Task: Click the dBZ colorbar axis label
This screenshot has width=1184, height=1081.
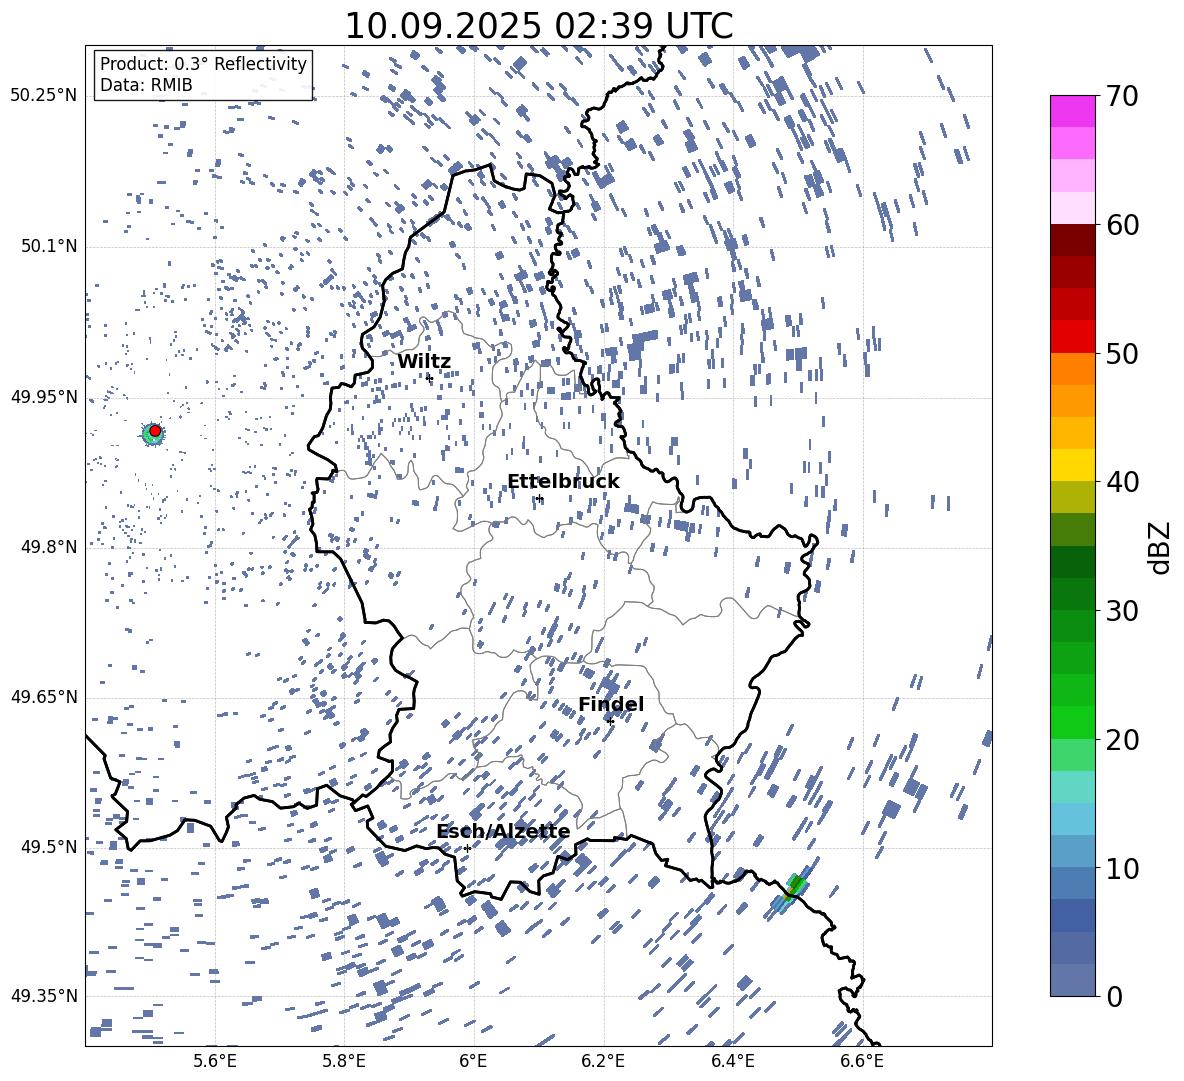Action: click(x=1160, y=547)
